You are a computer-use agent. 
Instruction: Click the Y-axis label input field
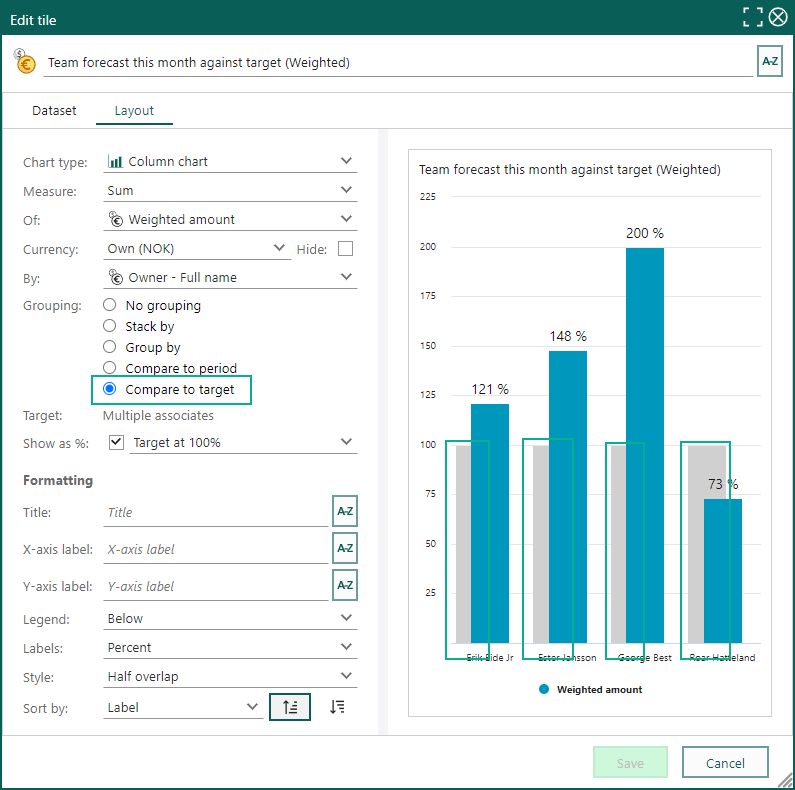click(x=216, y=586)
